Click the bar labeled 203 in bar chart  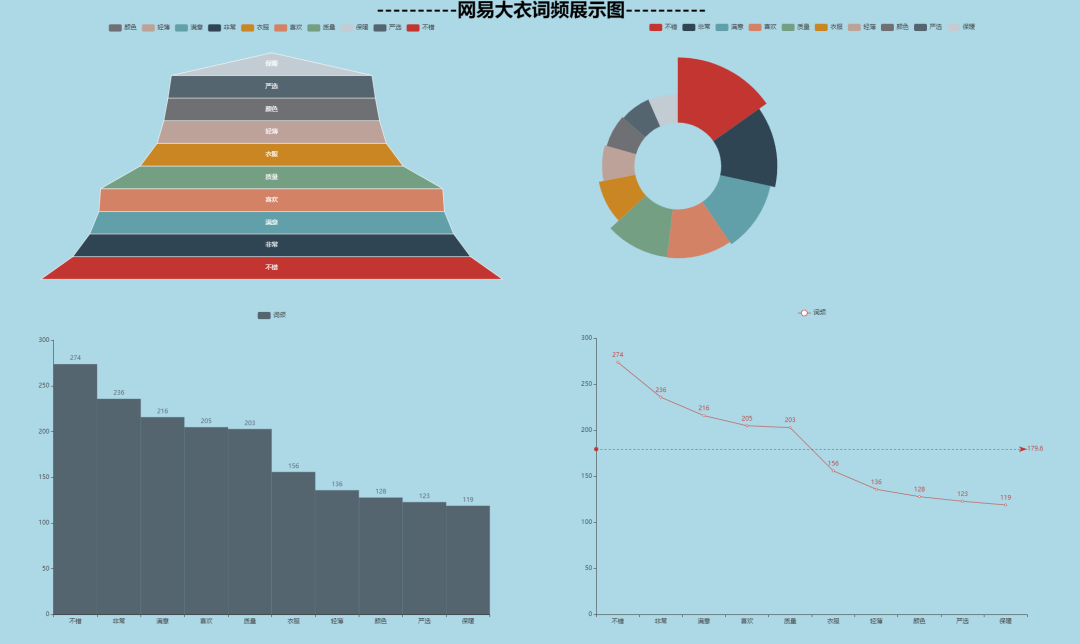[249, 521]
